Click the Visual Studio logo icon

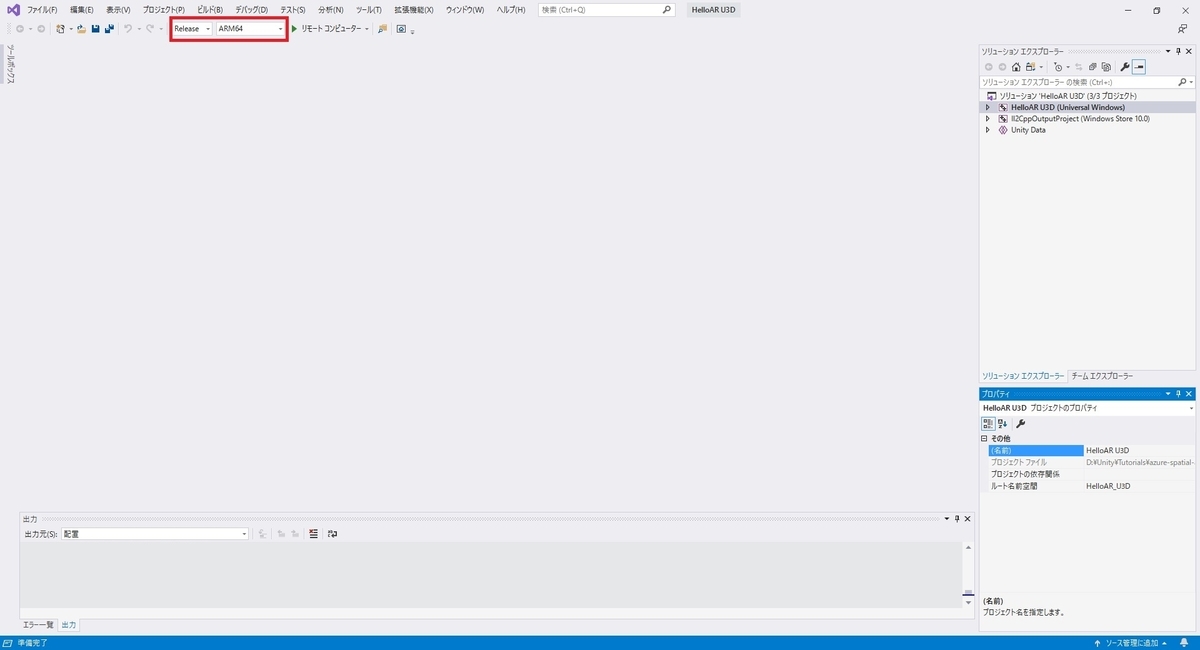[x=13, y=9]
